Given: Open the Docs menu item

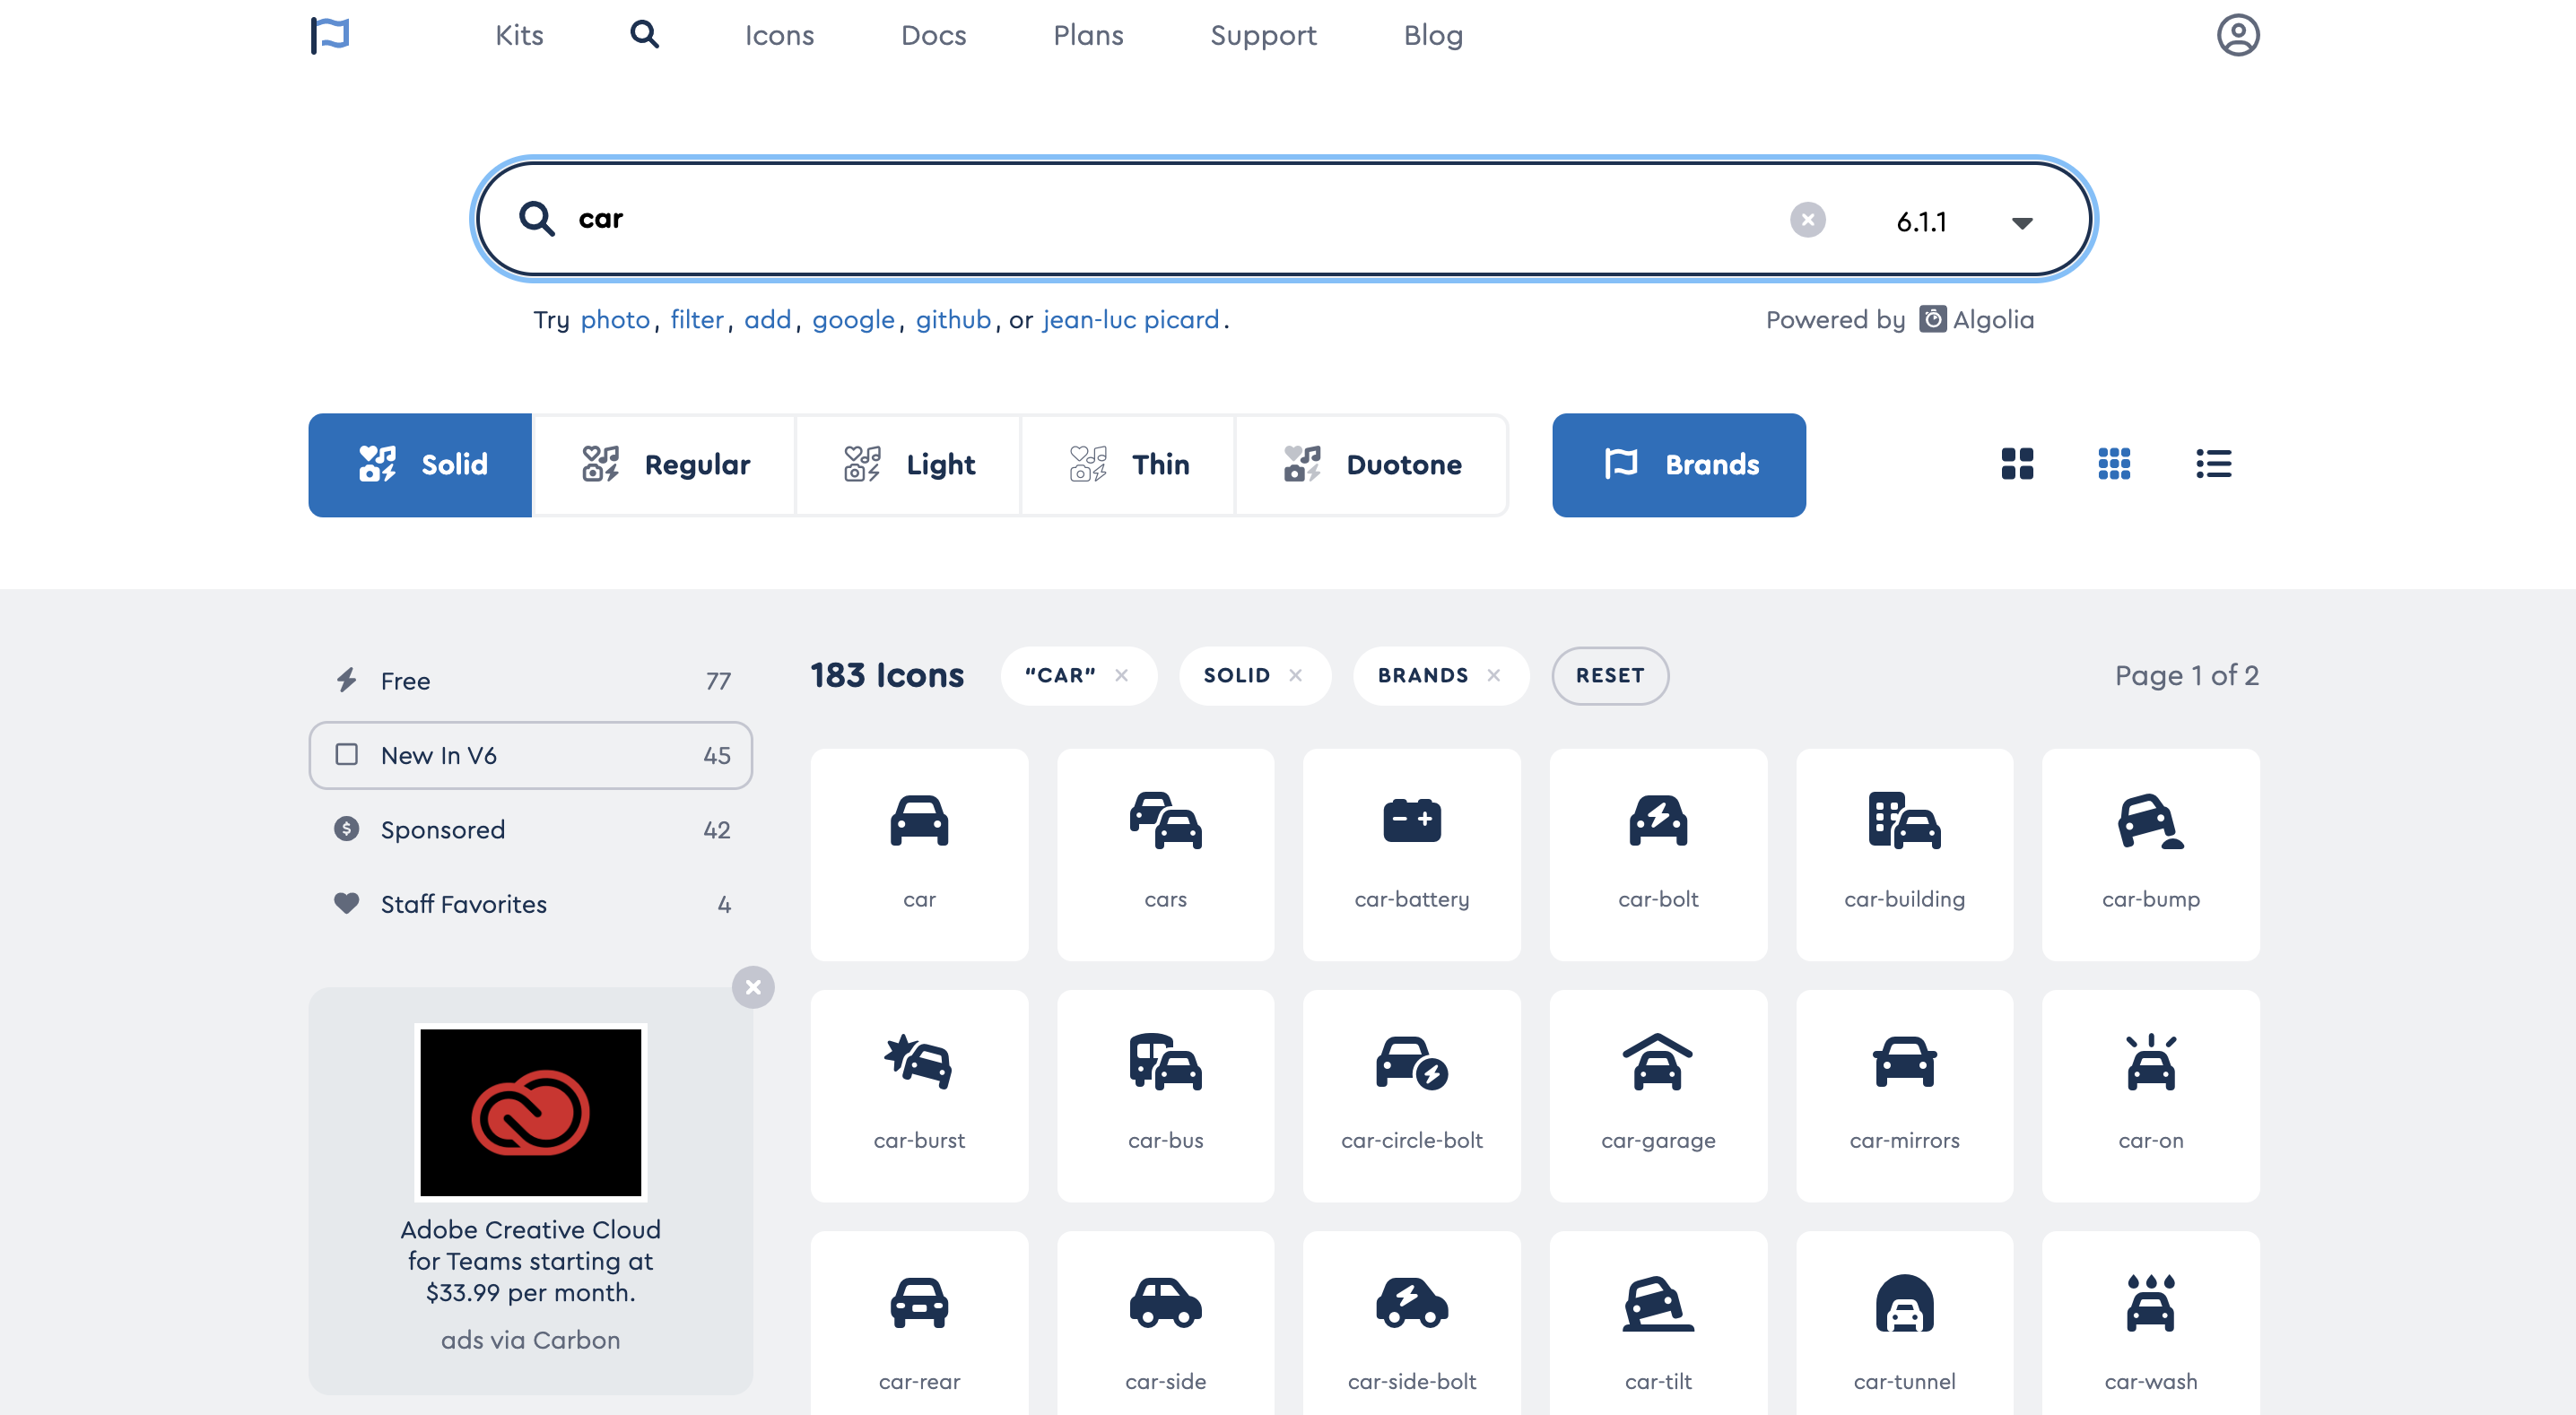Looking at the screenshot, I should pyautogui.click(x=933, y=36).
